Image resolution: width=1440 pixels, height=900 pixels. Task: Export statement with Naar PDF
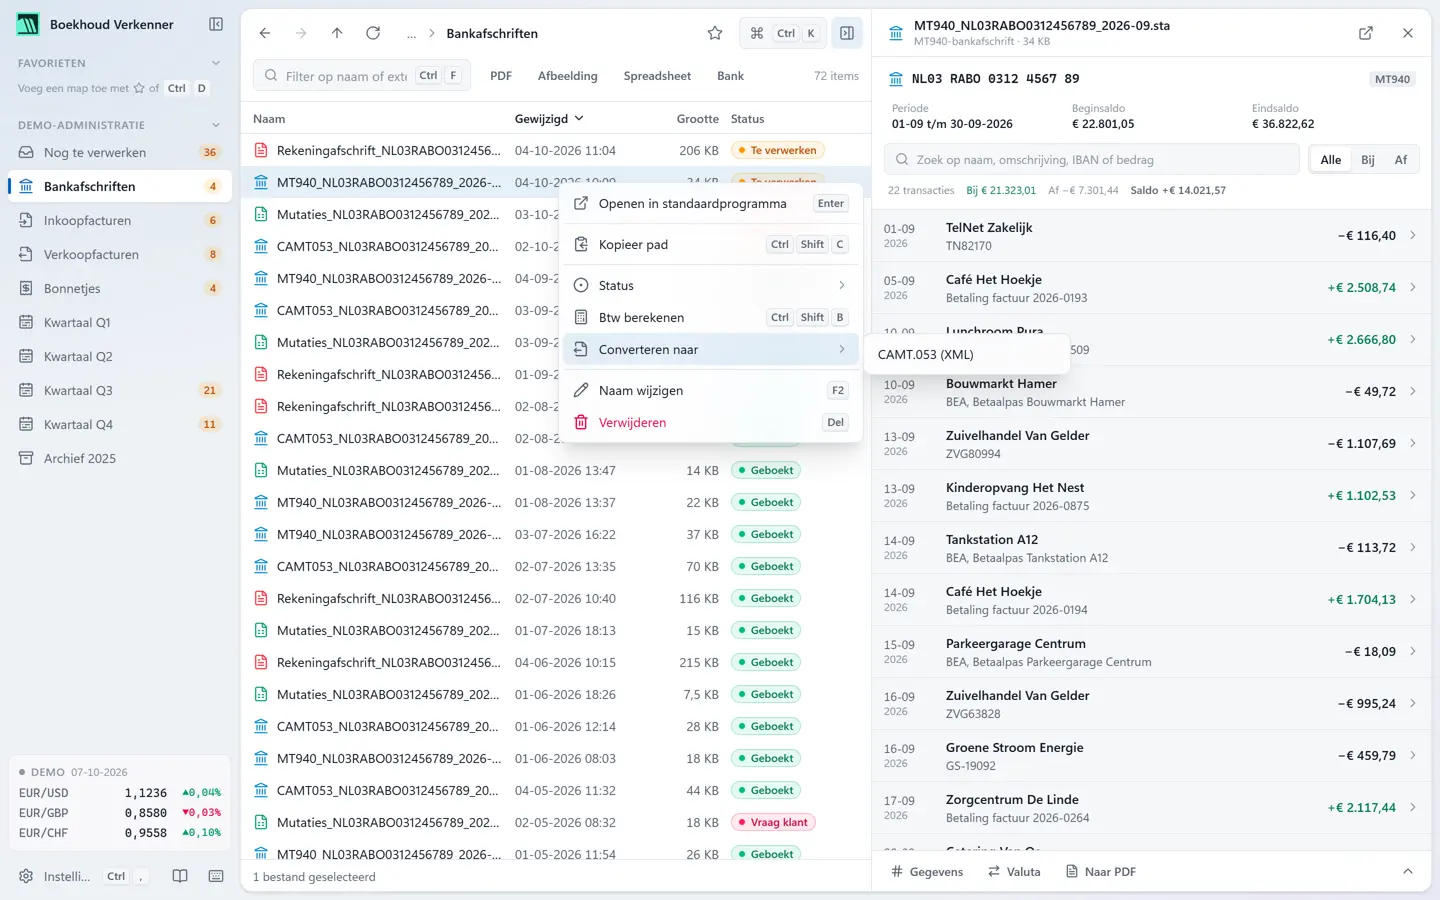pyautogui.click(x=1101, y=872)
